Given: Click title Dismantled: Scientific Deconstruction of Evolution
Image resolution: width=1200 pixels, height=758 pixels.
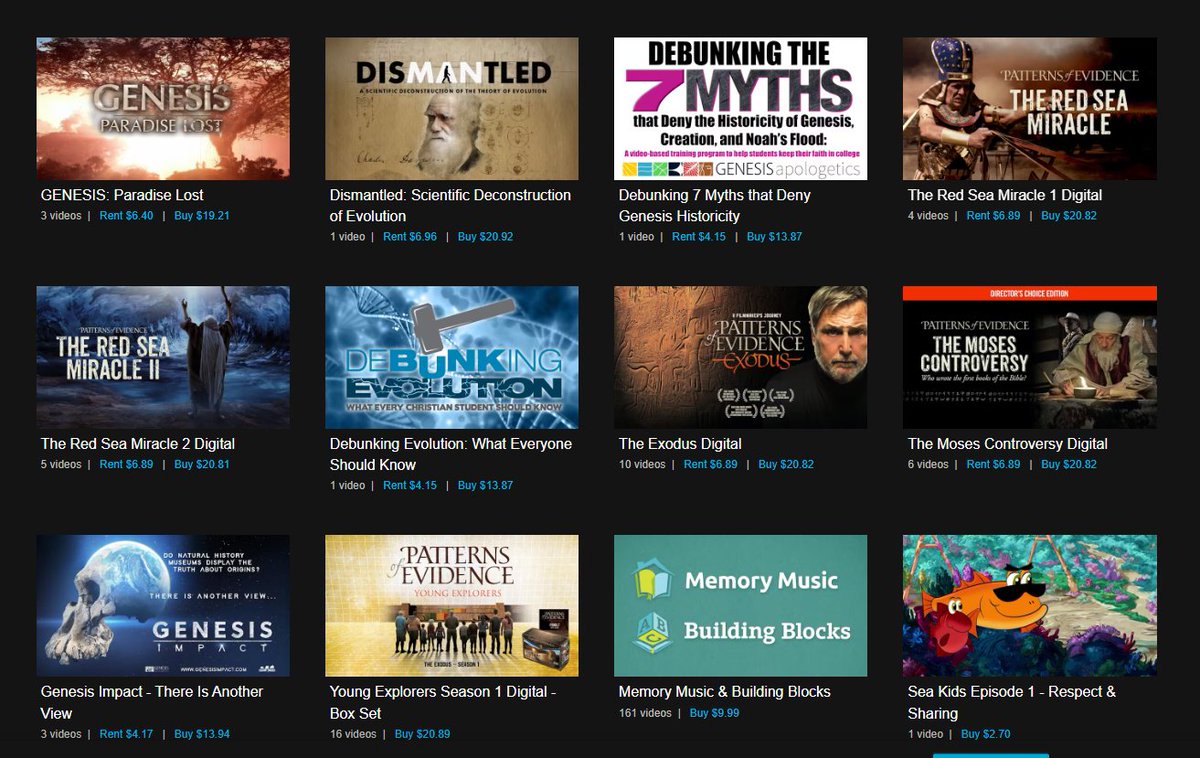Looking at the screenshot, I should pyautogui.click(x=450, y=206).
